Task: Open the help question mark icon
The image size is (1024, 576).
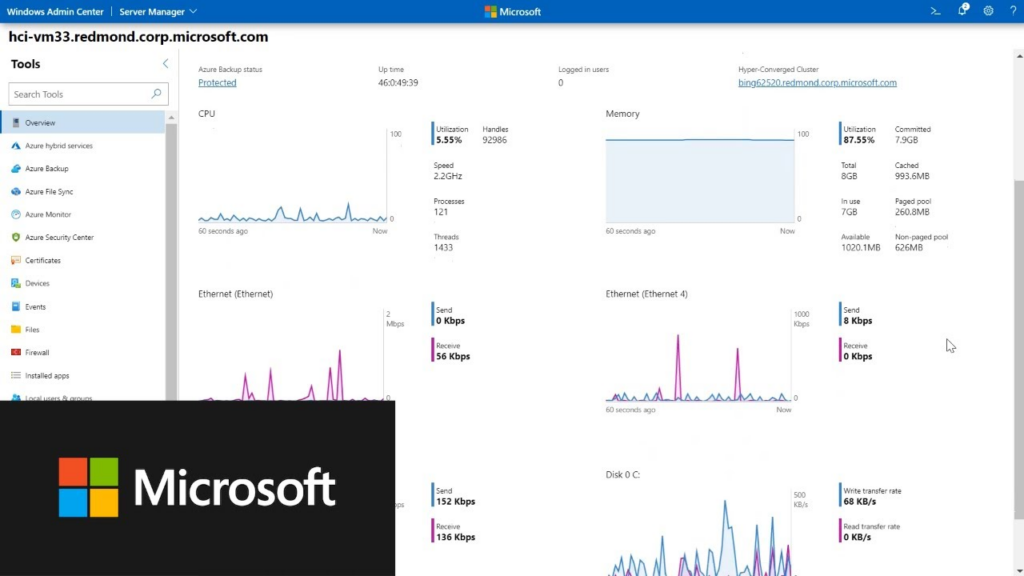Action: (x=1011, y=11)
